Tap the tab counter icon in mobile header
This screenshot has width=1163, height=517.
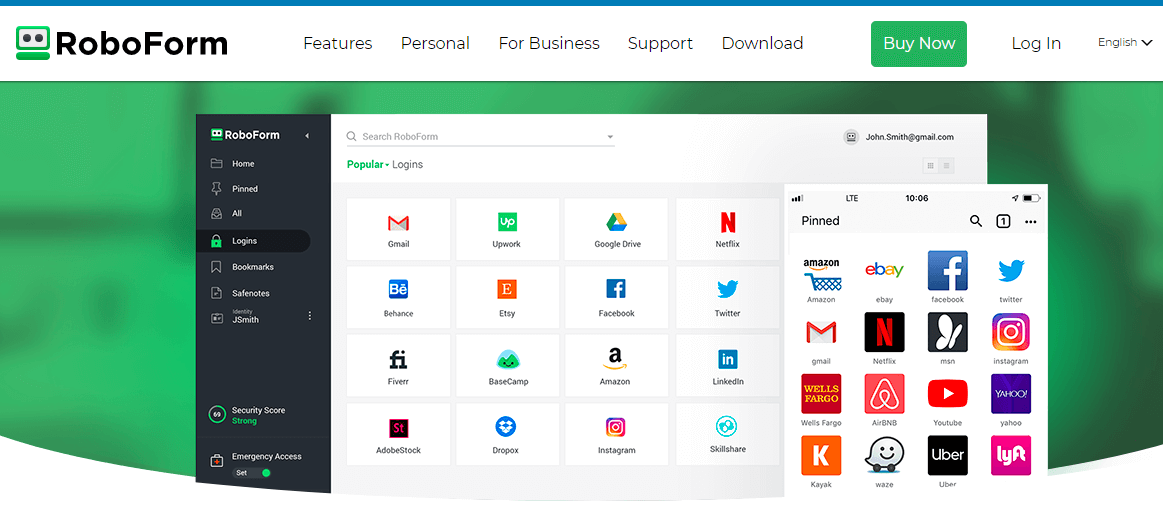pyautogui.click(x=1003, y=221)
